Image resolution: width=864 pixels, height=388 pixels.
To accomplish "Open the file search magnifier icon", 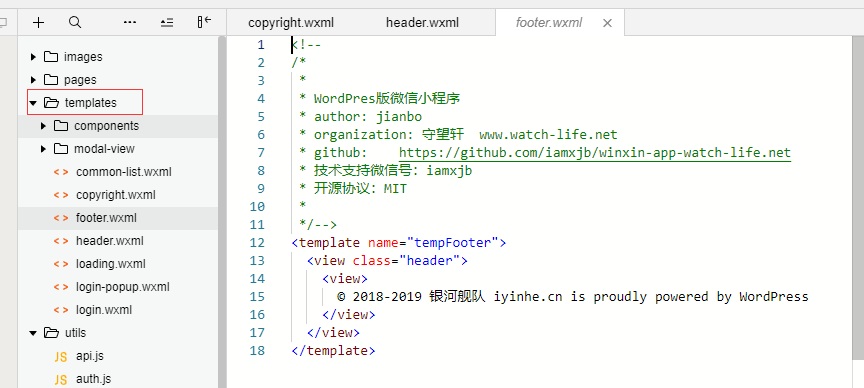I will pos(75,23).
